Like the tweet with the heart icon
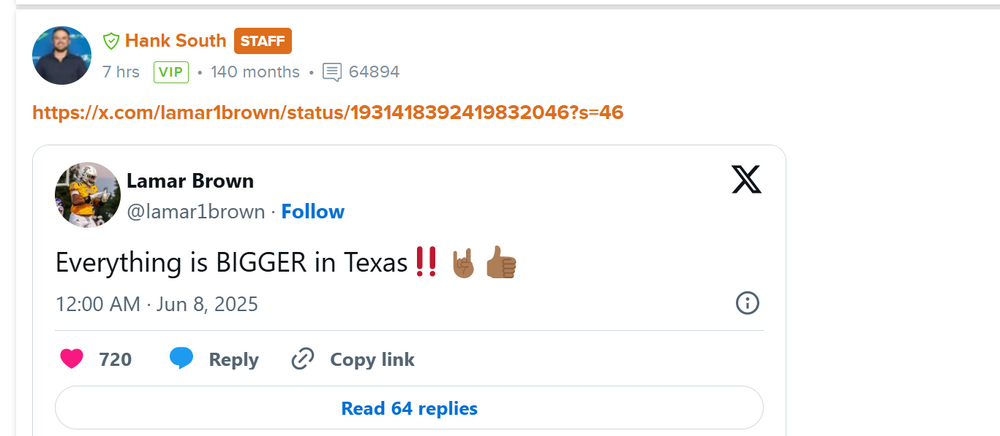Screen dimensions: 1000x436 pyautogui.click(x=72, y=359)
